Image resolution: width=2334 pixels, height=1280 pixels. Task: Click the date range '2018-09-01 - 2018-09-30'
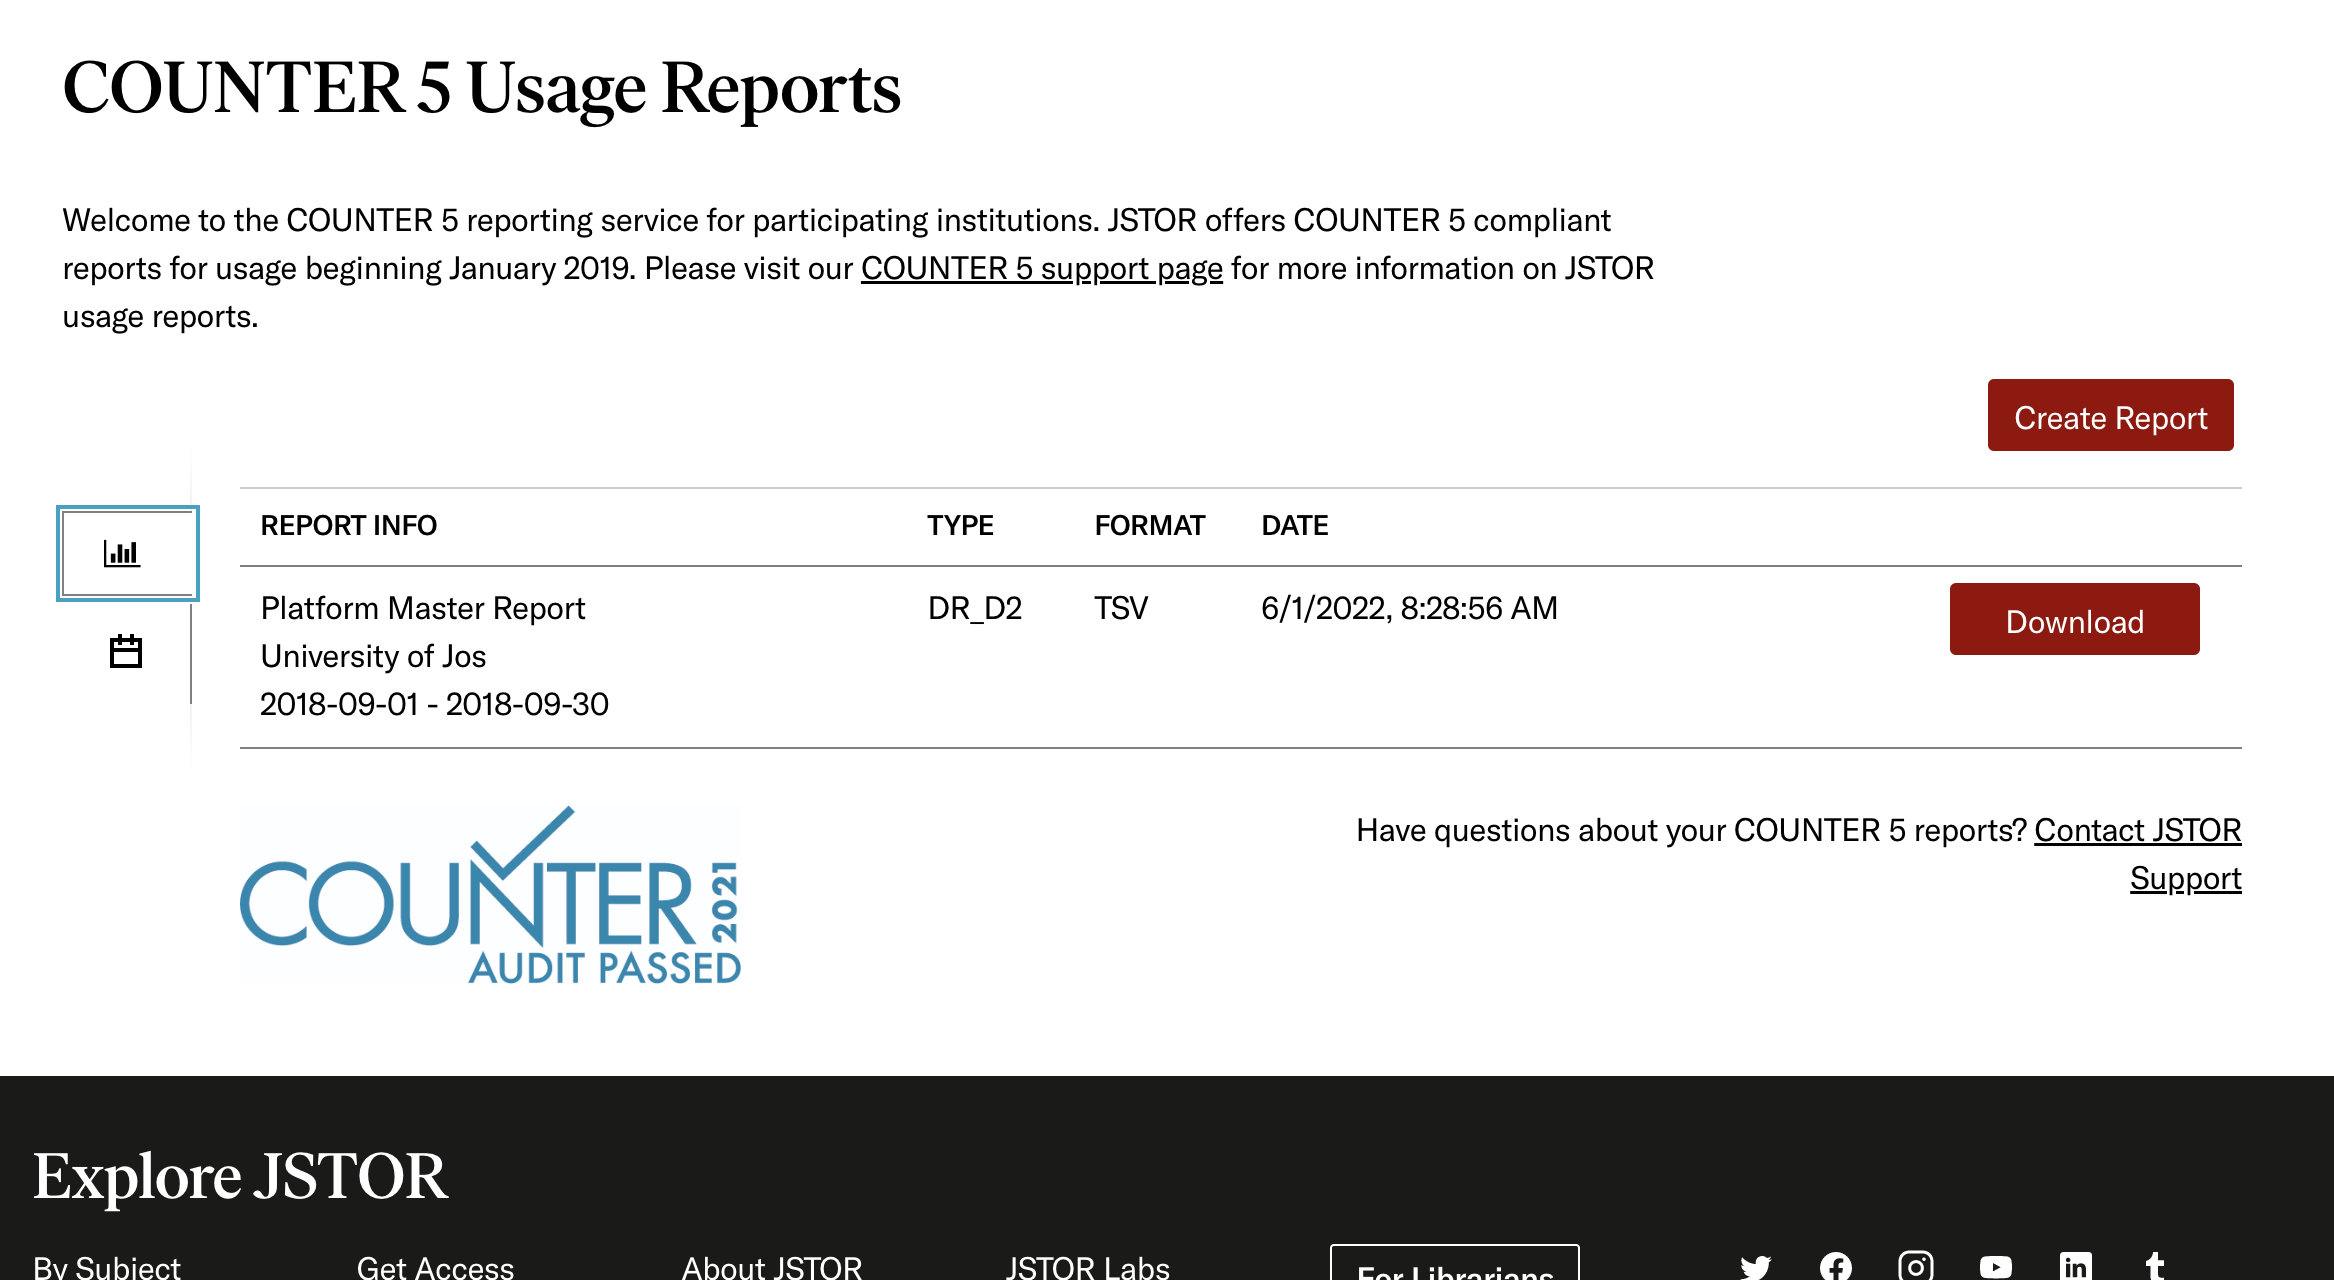[x=435, y=704]
